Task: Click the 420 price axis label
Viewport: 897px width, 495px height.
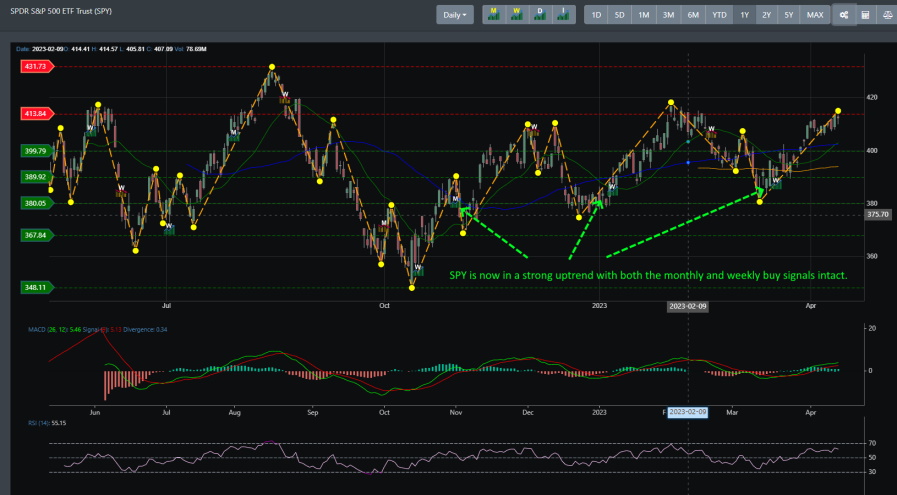Action: tap(872, 98)
